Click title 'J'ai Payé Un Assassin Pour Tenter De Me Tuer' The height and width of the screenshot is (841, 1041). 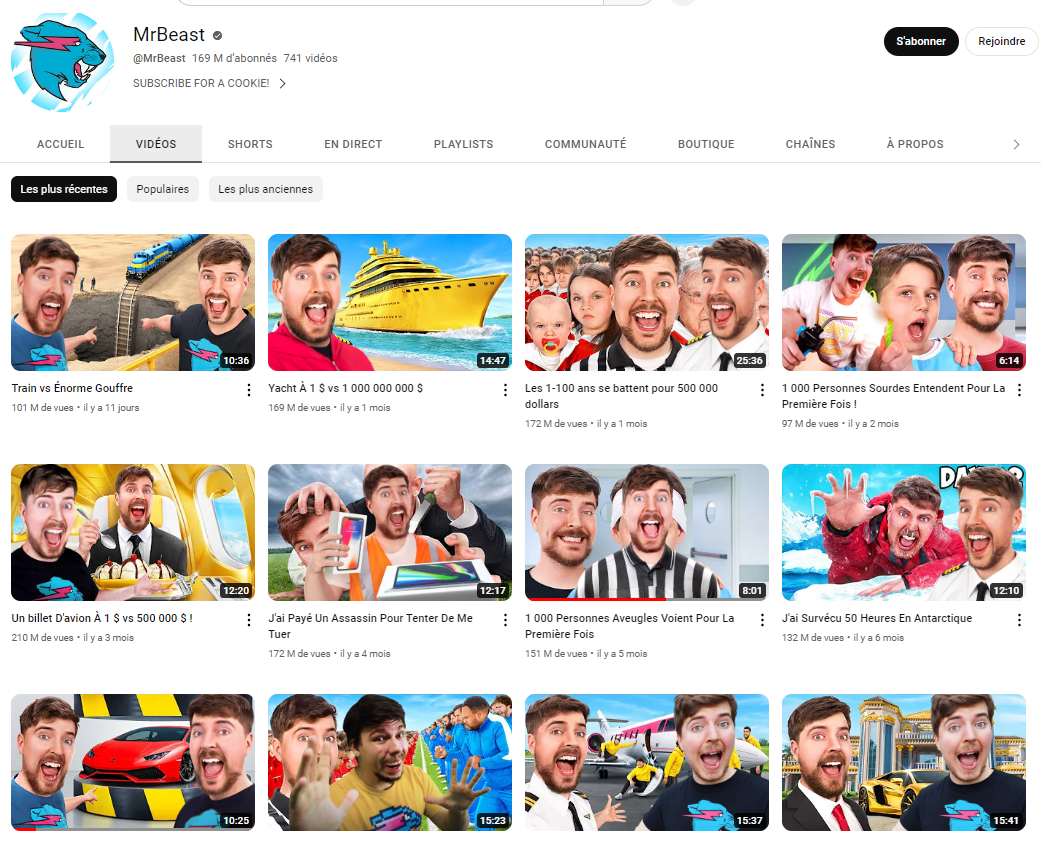coord(370,626)
